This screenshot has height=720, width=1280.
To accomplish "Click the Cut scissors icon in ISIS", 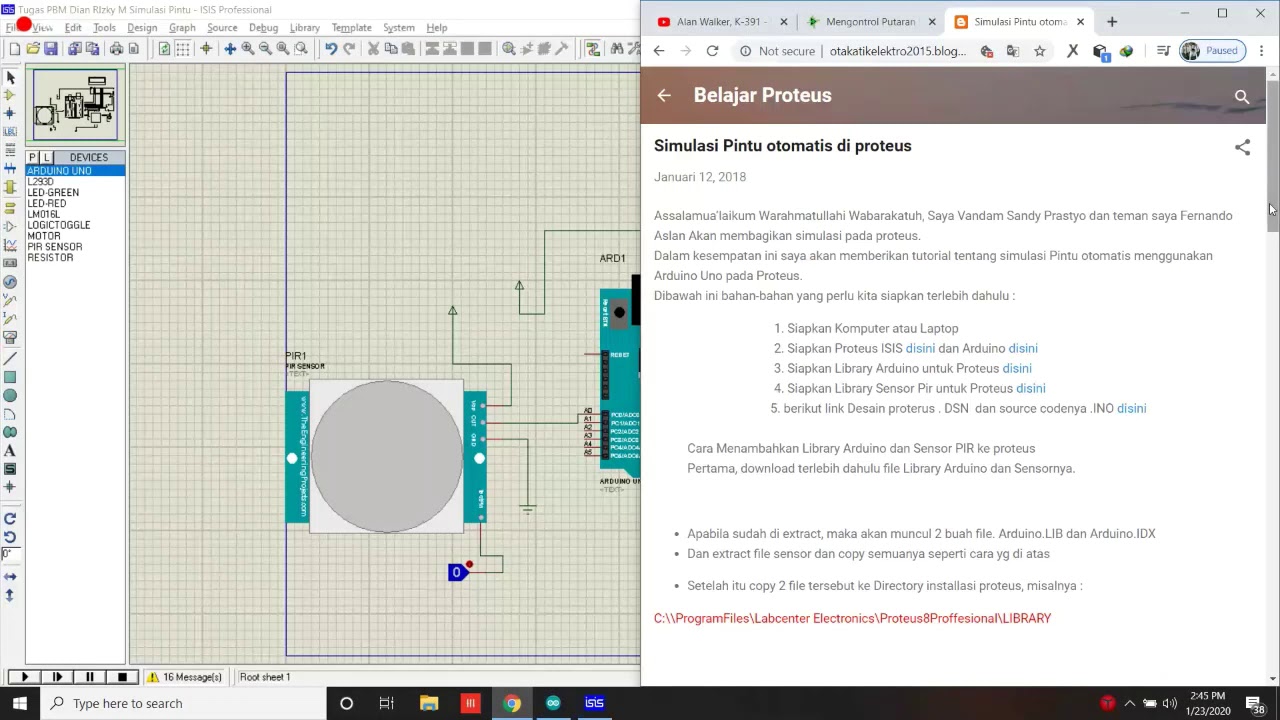I will 373,49.
